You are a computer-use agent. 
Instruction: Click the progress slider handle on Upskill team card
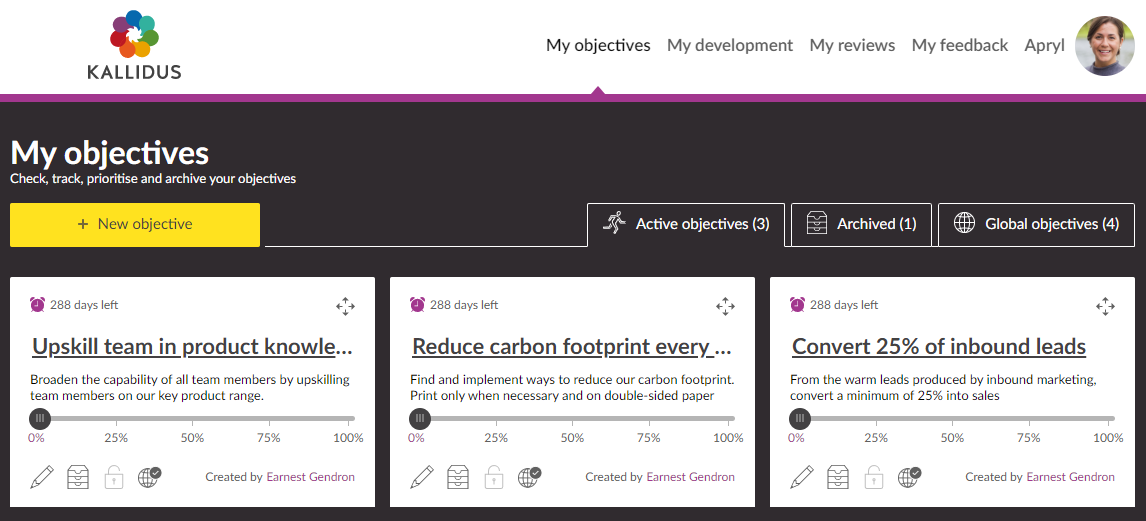[38, 418]
